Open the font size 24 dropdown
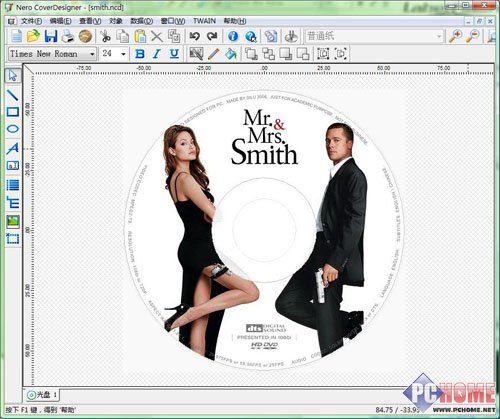The width and height of the screenshot is (500, 419). point(123,54)
